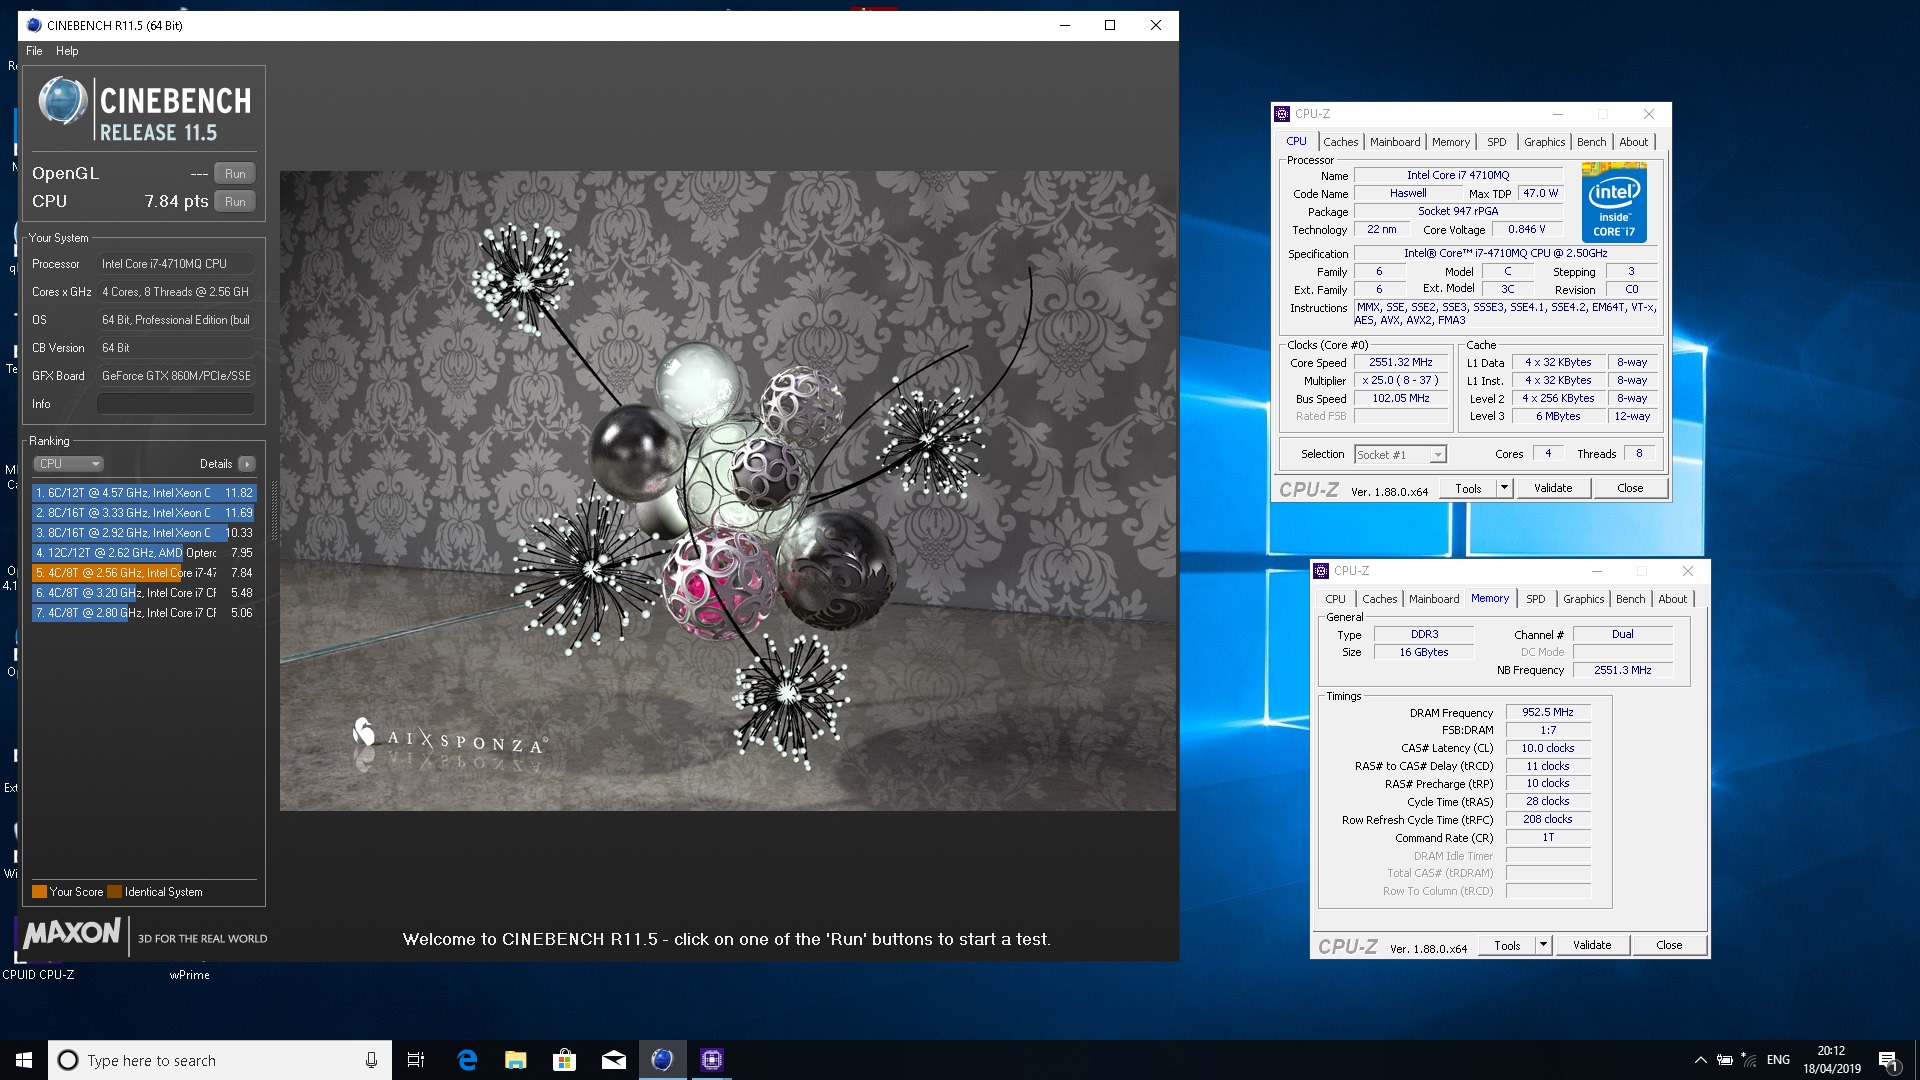Open the Windows Start menu
The height and width of the screenshot is (1080, 1920).
pos(24,1060)
